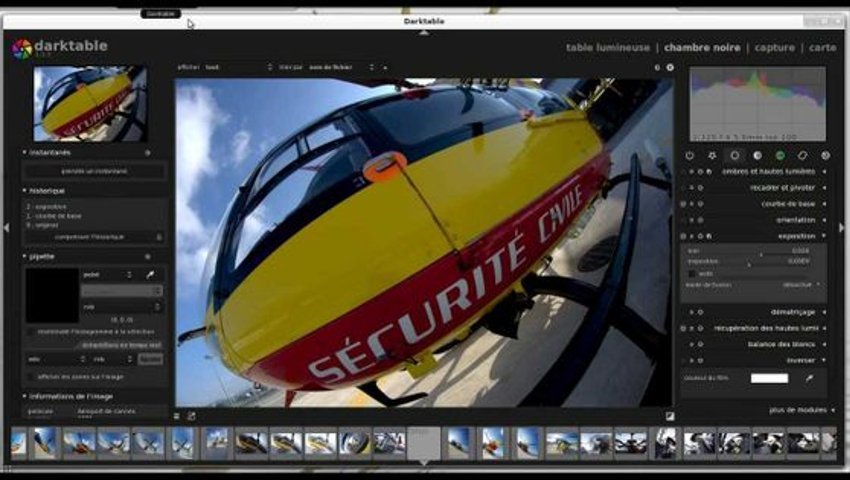Toggle the orientation module on/off
This screenshot has height=480, width=850.
(x=683, y=220)
